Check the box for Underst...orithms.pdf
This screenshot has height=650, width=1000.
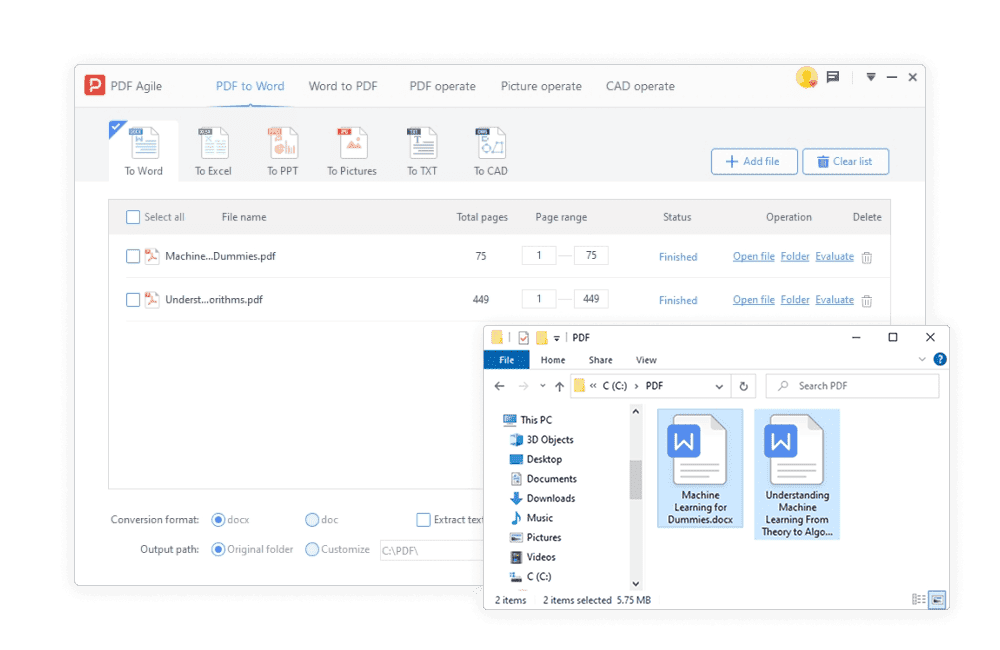(133, 300)
